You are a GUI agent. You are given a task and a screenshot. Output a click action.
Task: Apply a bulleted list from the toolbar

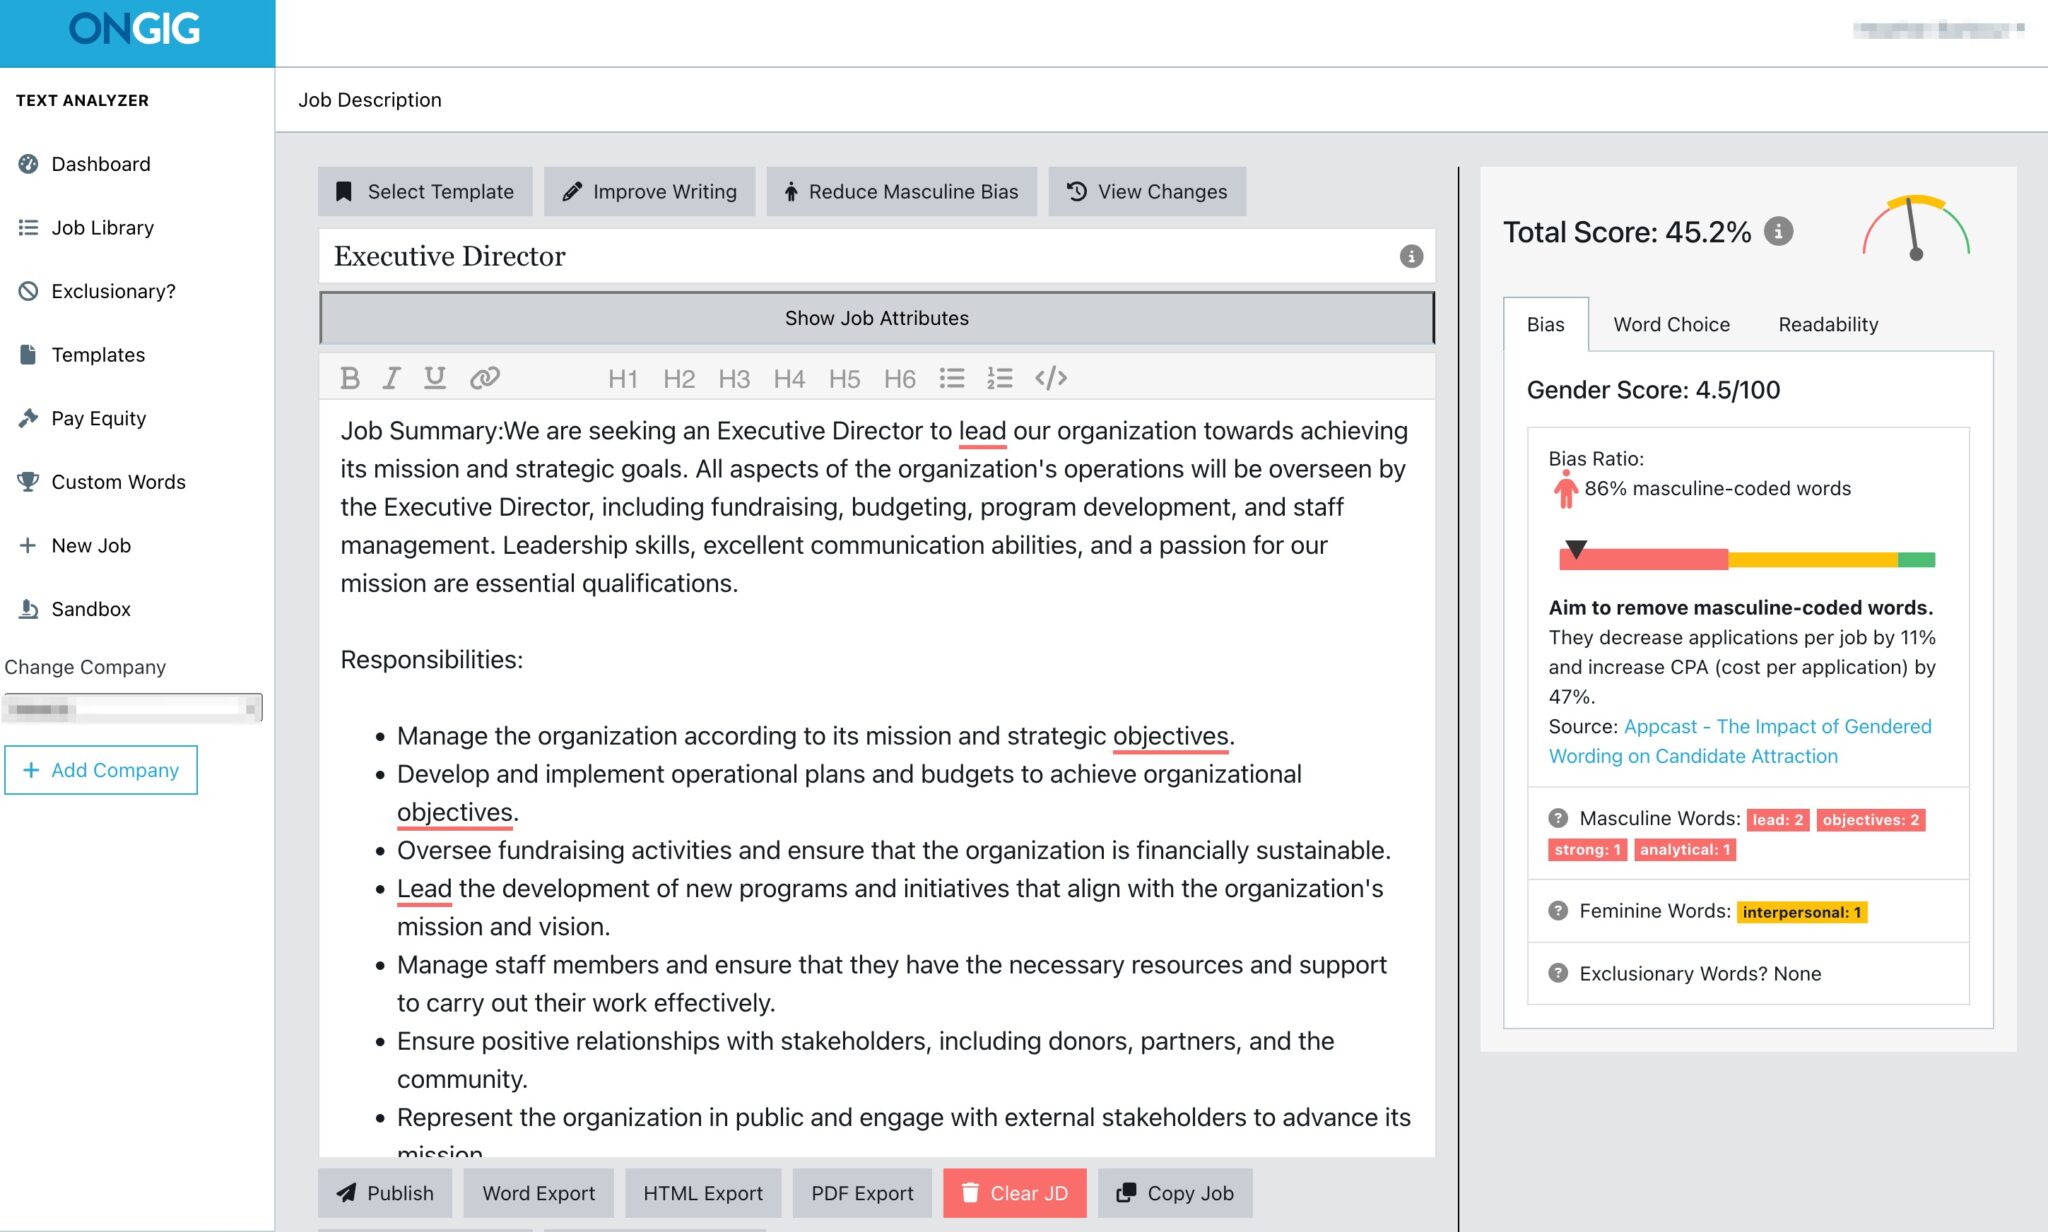[951, 378]
